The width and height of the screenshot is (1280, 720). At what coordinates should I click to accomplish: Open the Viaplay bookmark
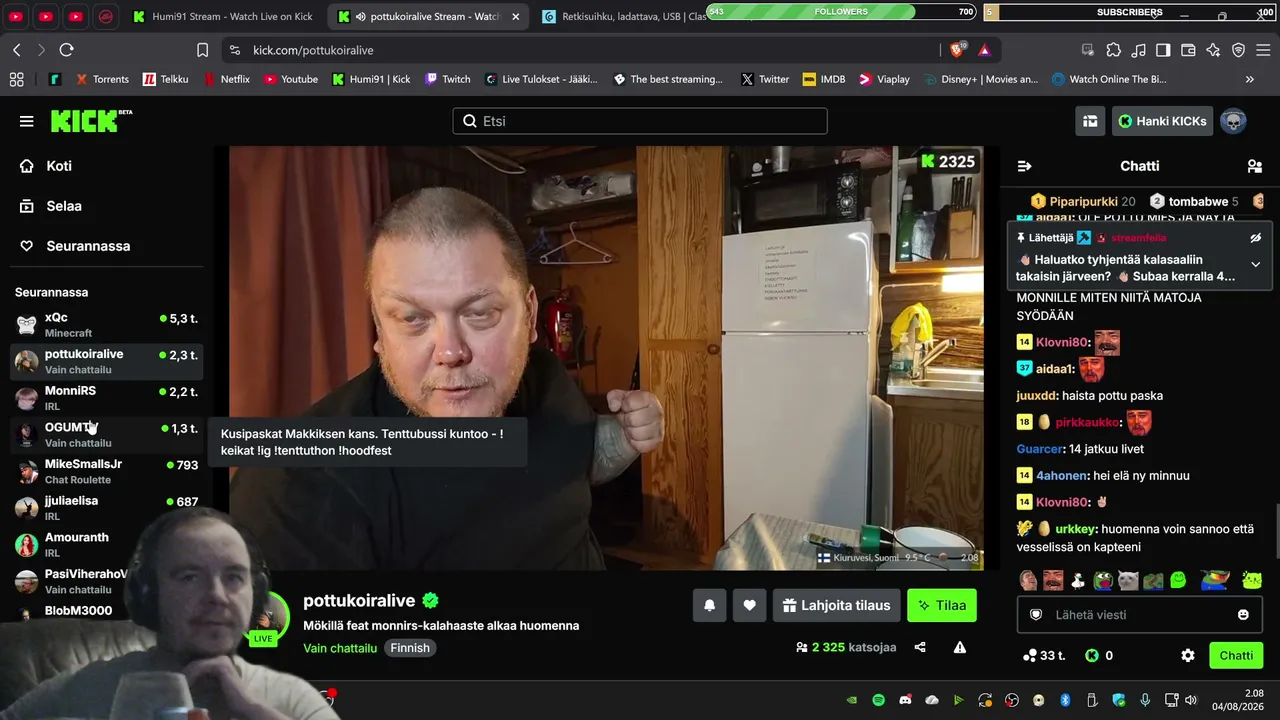coord(884,79)
